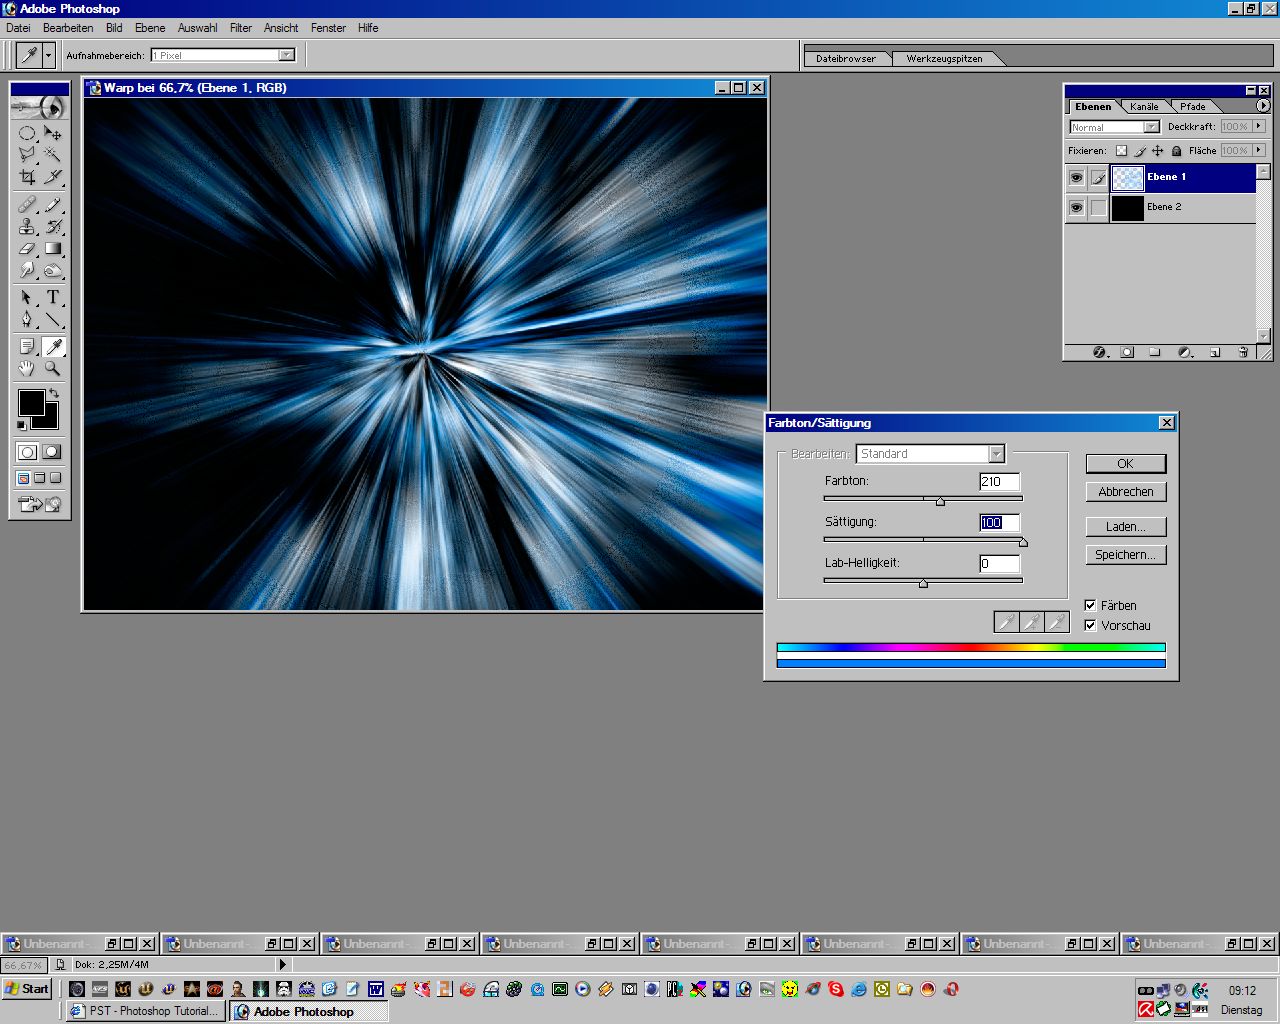Image resolution: width=1280 pixels, height=1024 pixels.
Task: Click the Laden... button
Action: coord(1126,527)
